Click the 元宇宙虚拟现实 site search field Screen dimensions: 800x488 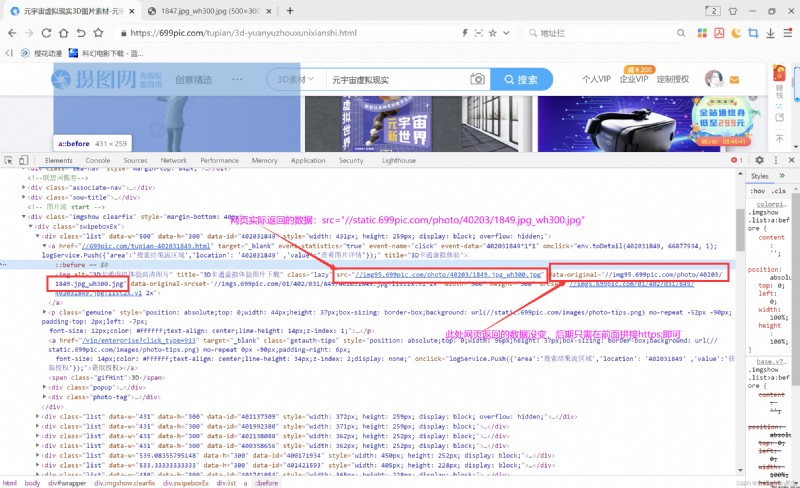click(x=398, y=80)
